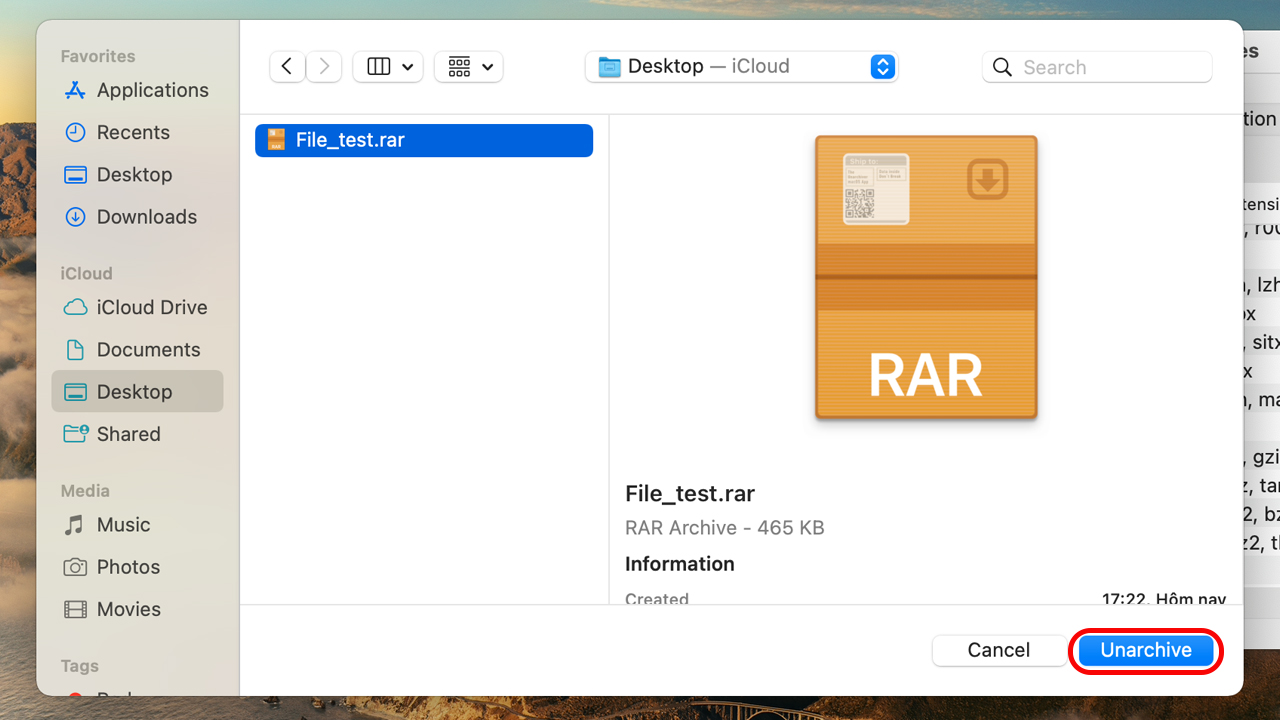Click the Cancel button

[998, 650]
